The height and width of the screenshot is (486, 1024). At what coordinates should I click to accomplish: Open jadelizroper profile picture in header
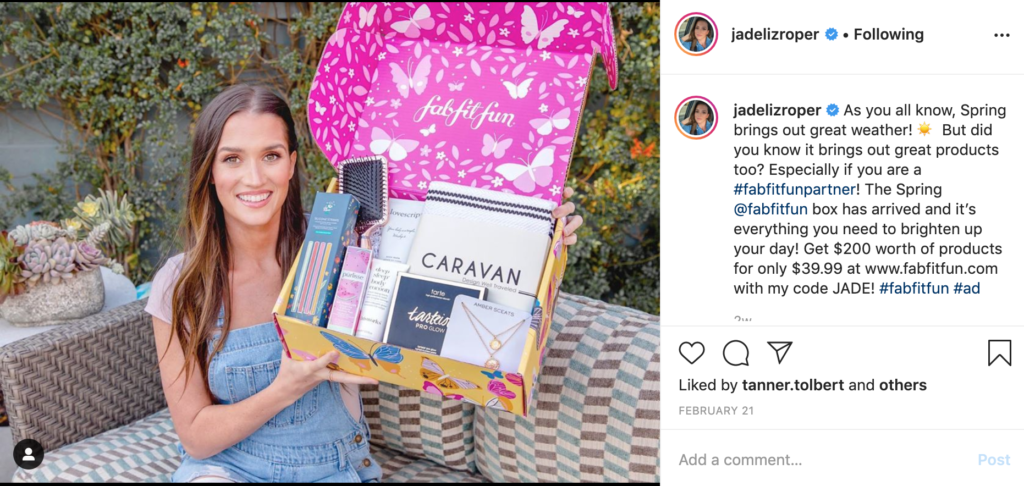point(696,34)
